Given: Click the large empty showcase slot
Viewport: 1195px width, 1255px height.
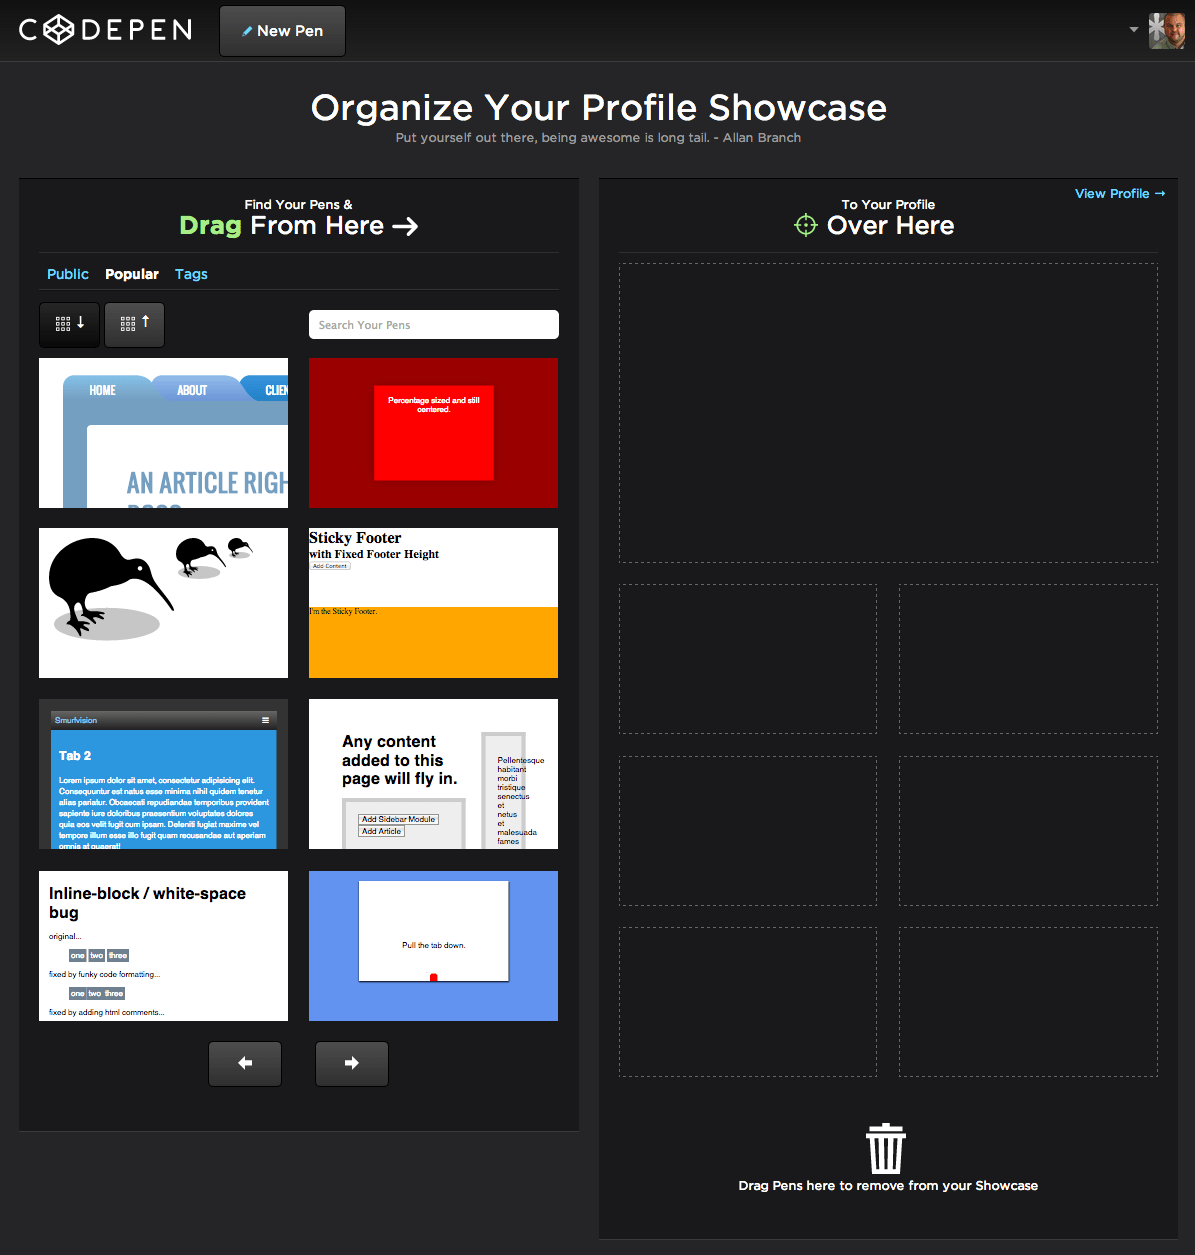Looking at the screenshot, I should tap(888, 413).
